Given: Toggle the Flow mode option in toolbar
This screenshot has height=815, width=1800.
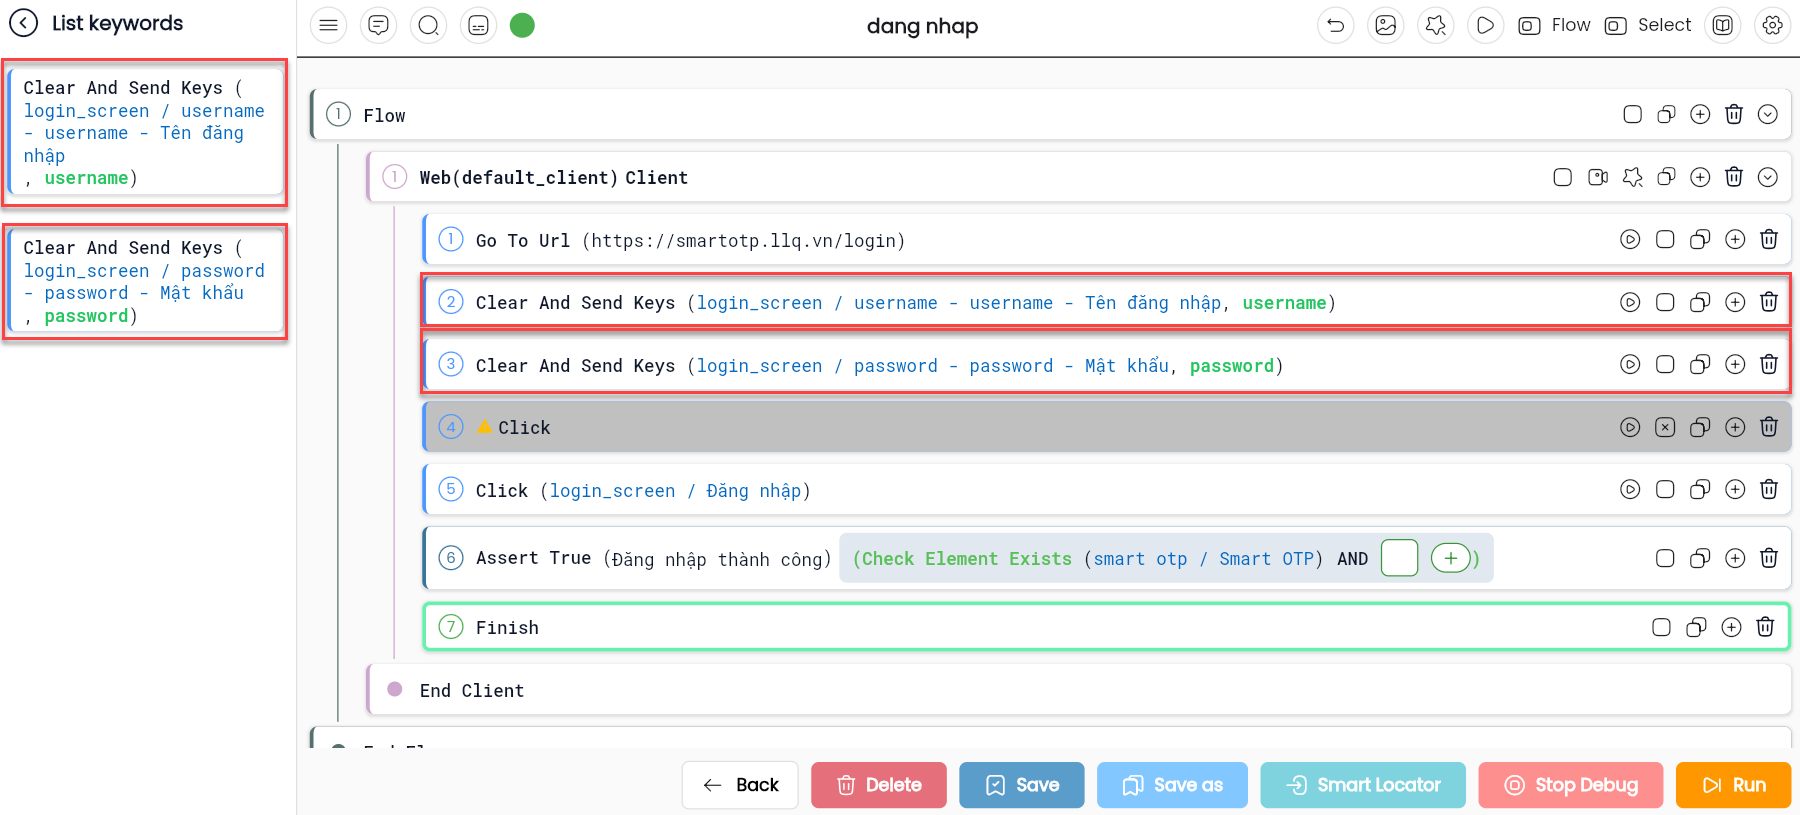Looking at the screenshot, I should (1554, 25).
